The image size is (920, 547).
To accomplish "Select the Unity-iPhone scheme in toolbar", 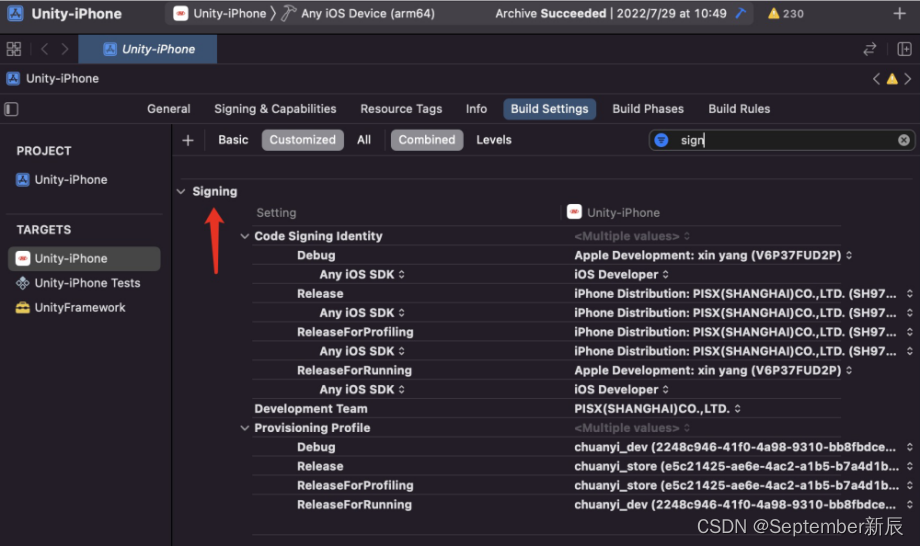I will click(x=220, y=13).
